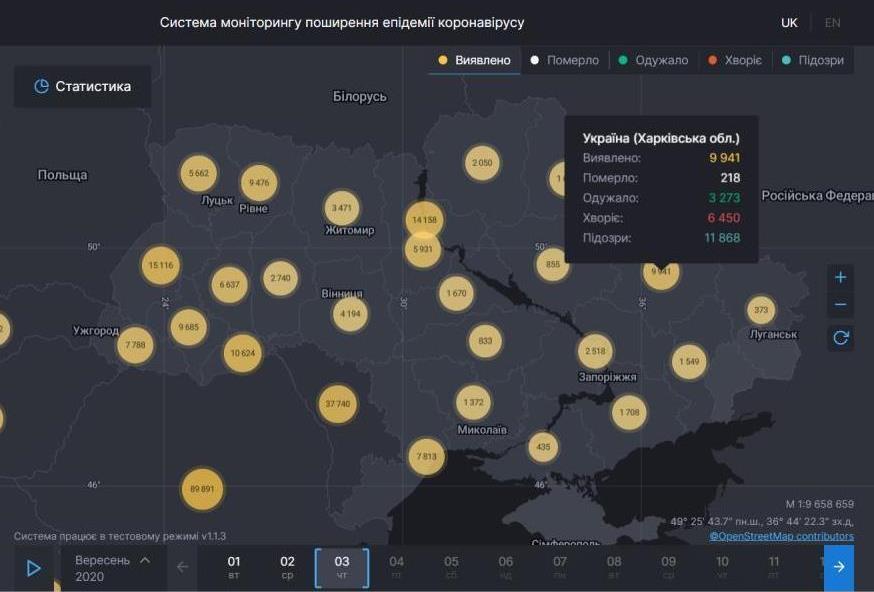Click the zoom in plus icon
The image size is (874, 592).
coord(839,277)
